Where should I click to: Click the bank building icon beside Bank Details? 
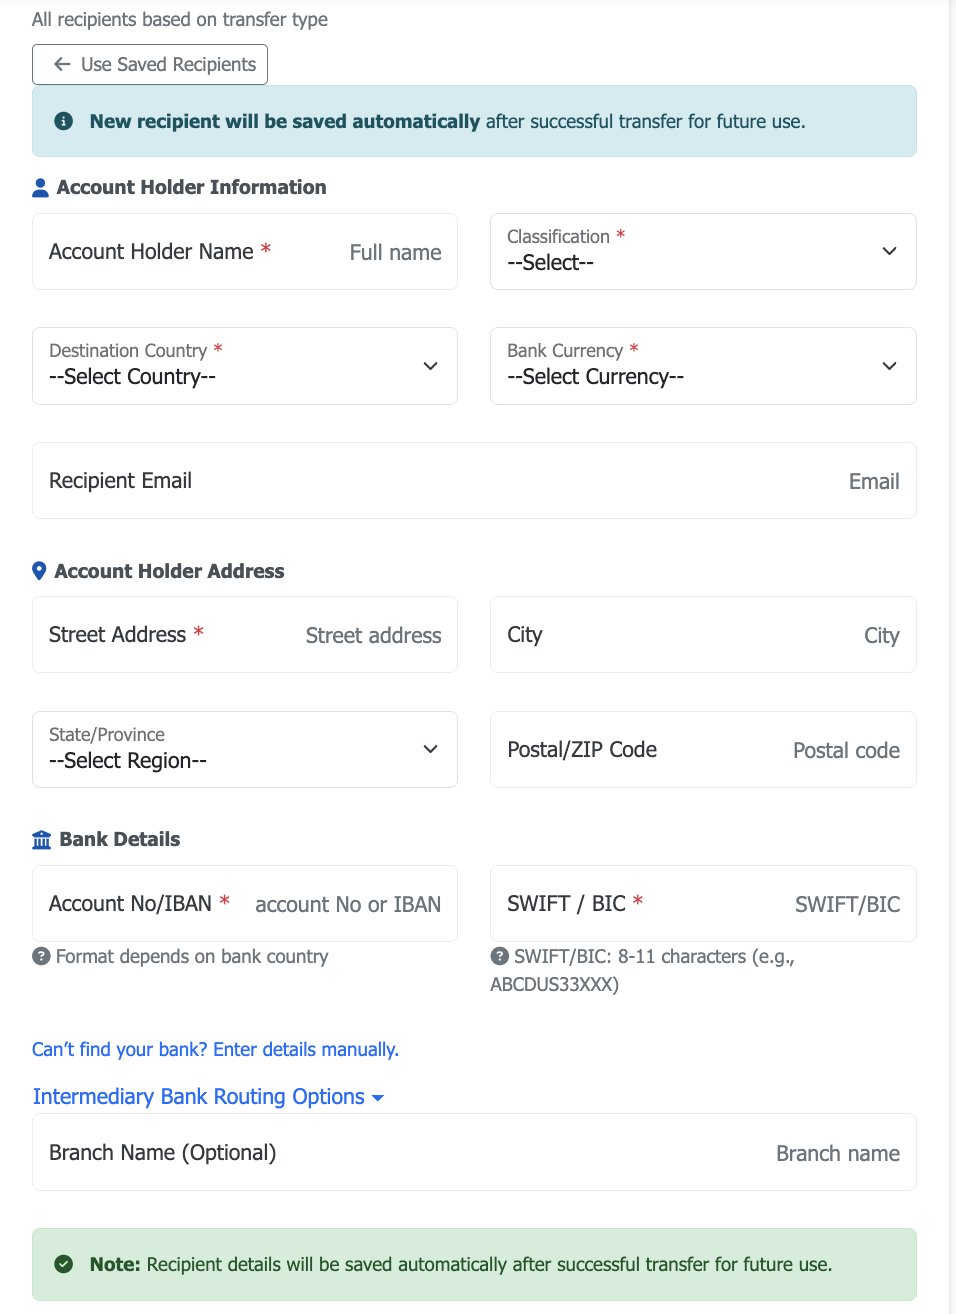click(42, 840)
